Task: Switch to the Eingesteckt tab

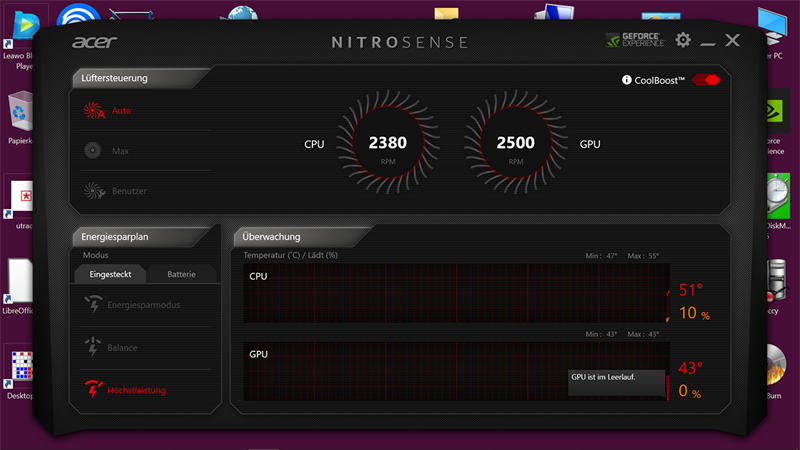Action: [109, 274]
